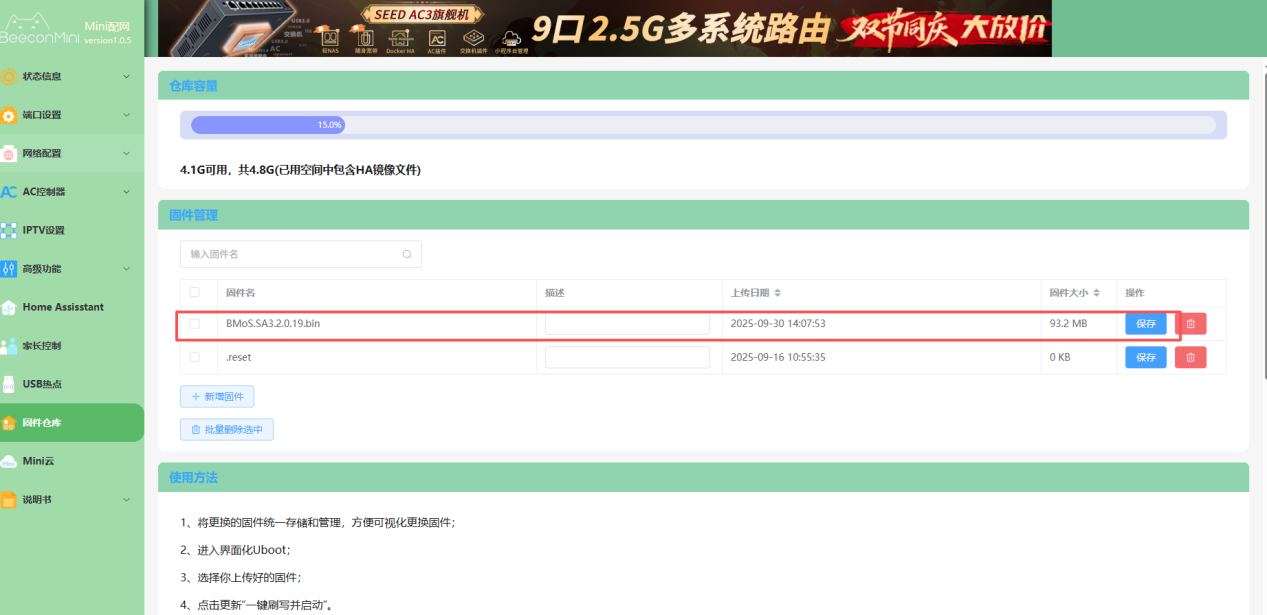The image size is (1267, 615).
Task: Click the USB热点 sidebar icon
Action: (9, 384)
